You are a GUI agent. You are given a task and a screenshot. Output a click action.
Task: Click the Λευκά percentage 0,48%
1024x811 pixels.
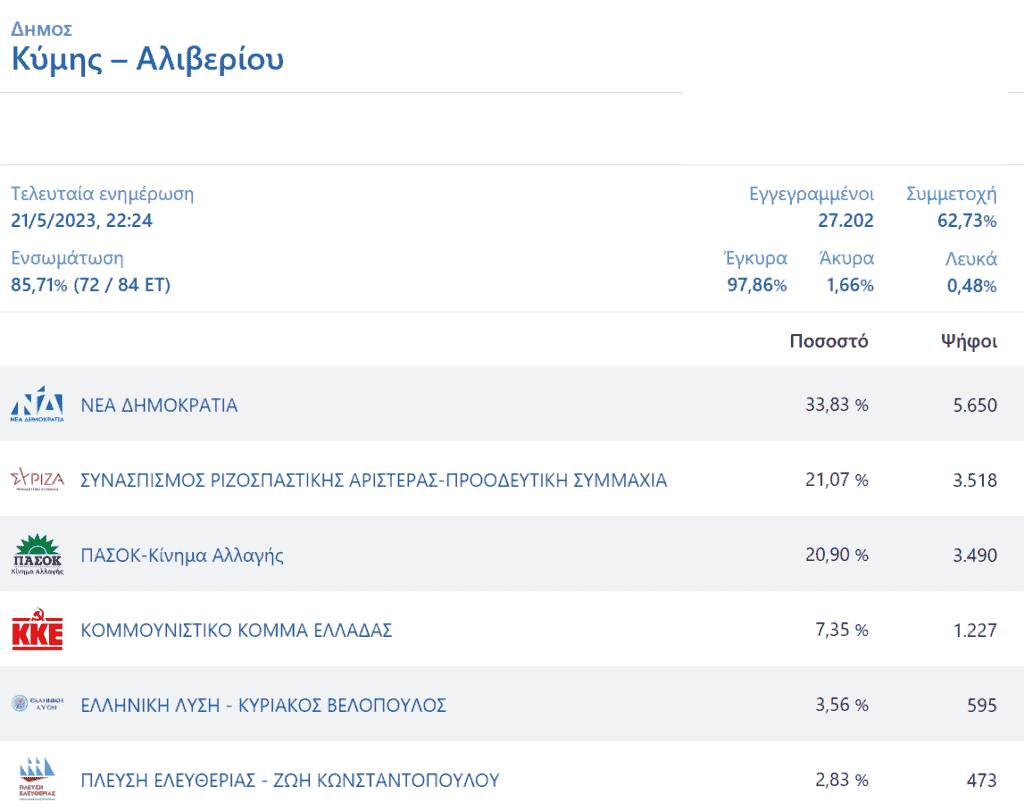click(x=971, y=286)
